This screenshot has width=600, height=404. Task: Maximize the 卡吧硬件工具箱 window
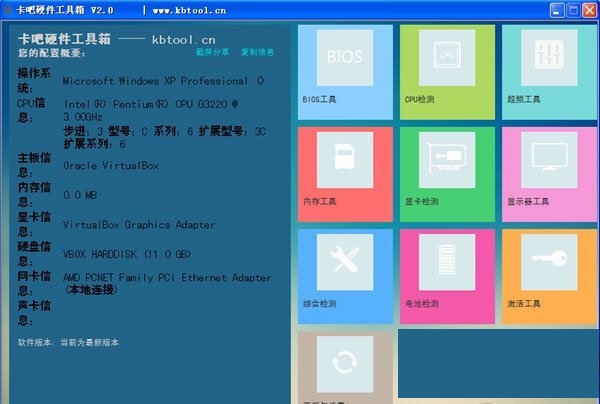pyautogui.click(x=573, y=10)
